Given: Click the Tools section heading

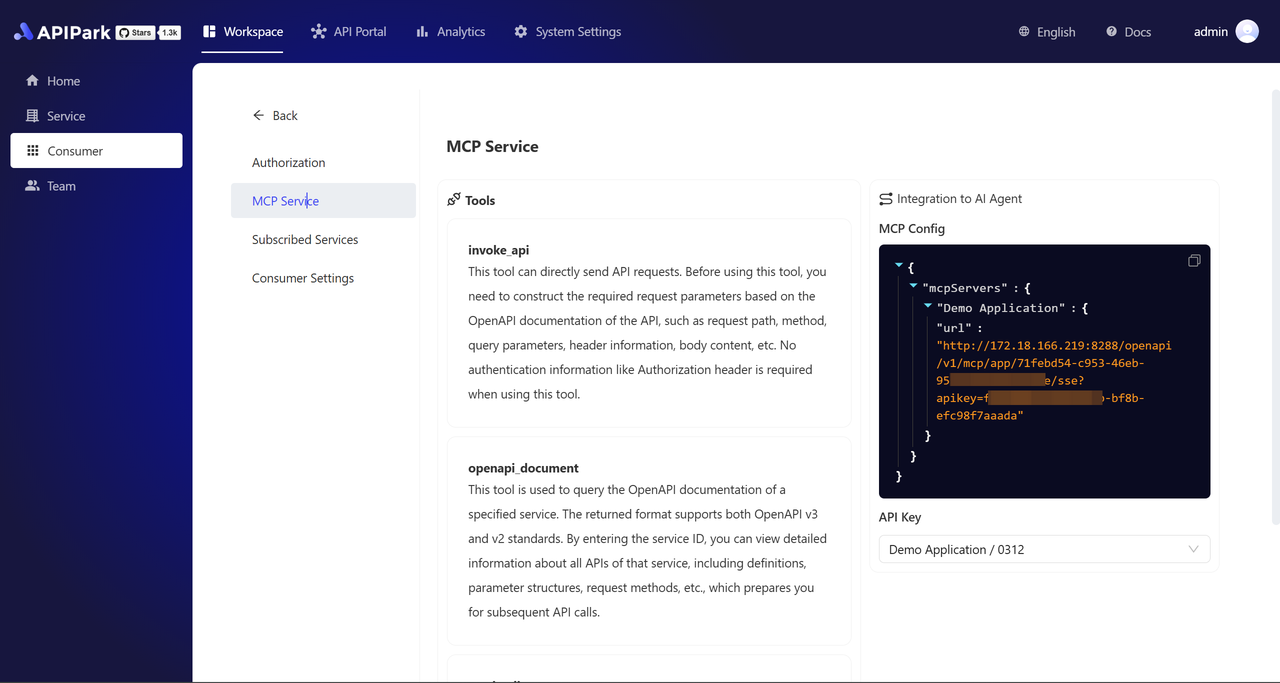Looking at the screenshot, I should [480, 200].
